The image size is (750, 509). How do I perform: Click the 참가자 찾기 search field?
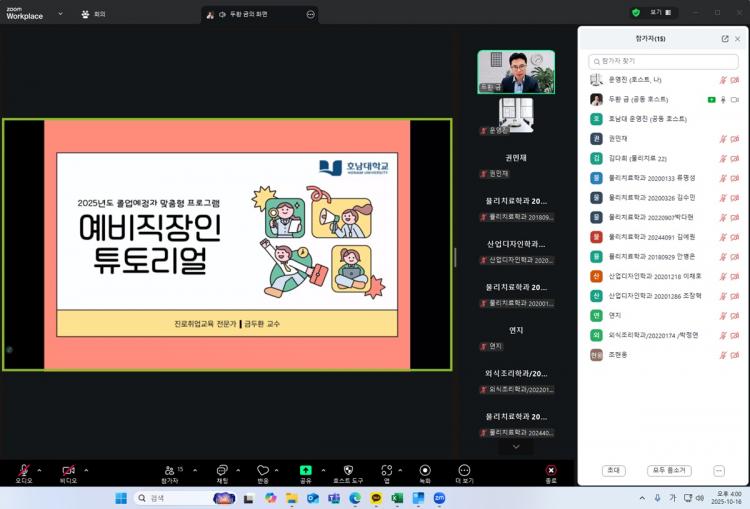pyautogui.click(x=663, y=62)
